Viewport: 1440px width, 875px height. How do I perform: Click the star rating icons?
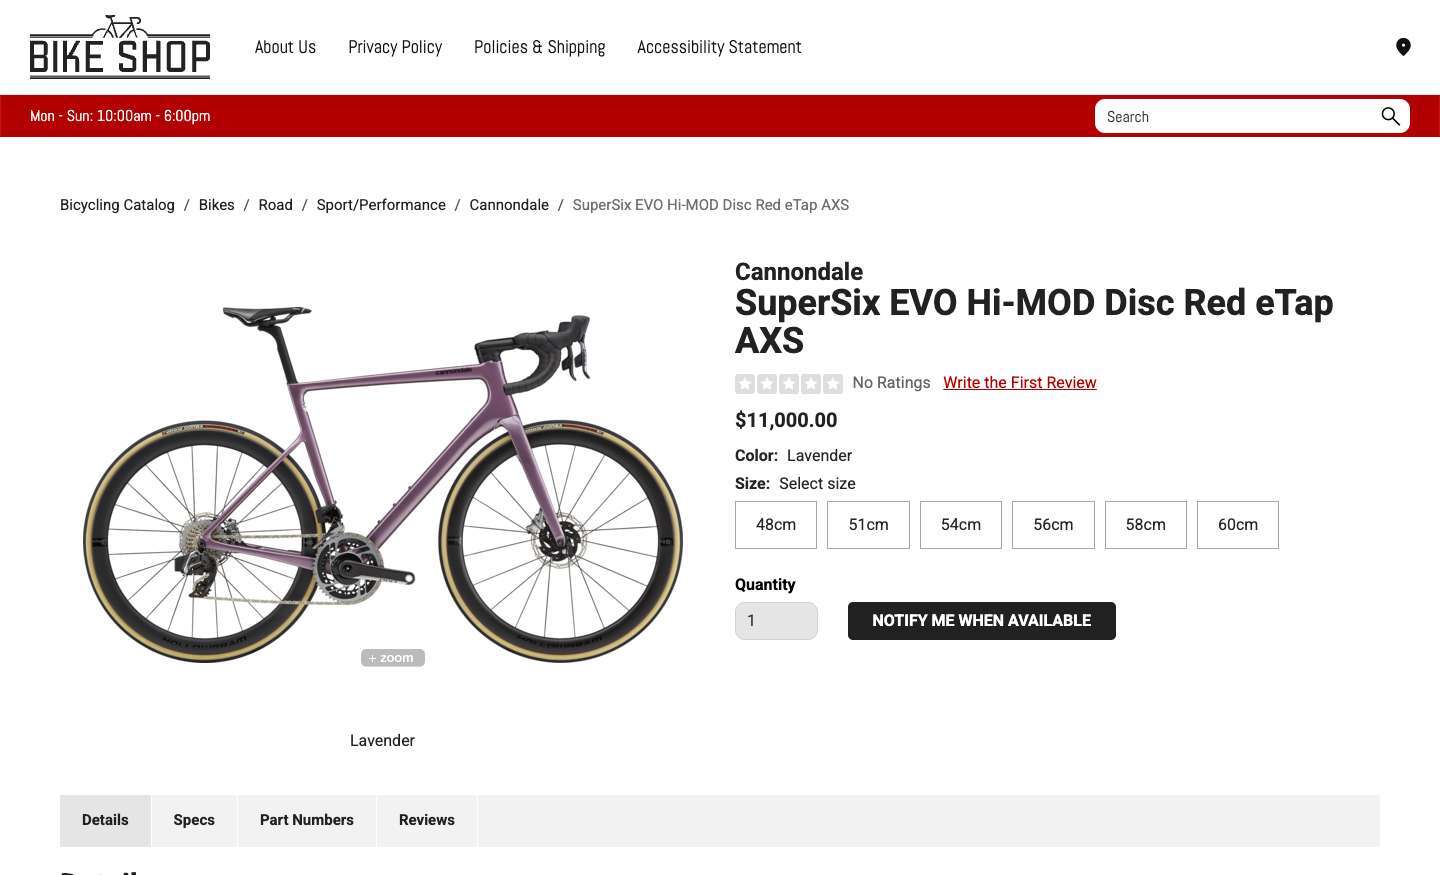(788, 383)
